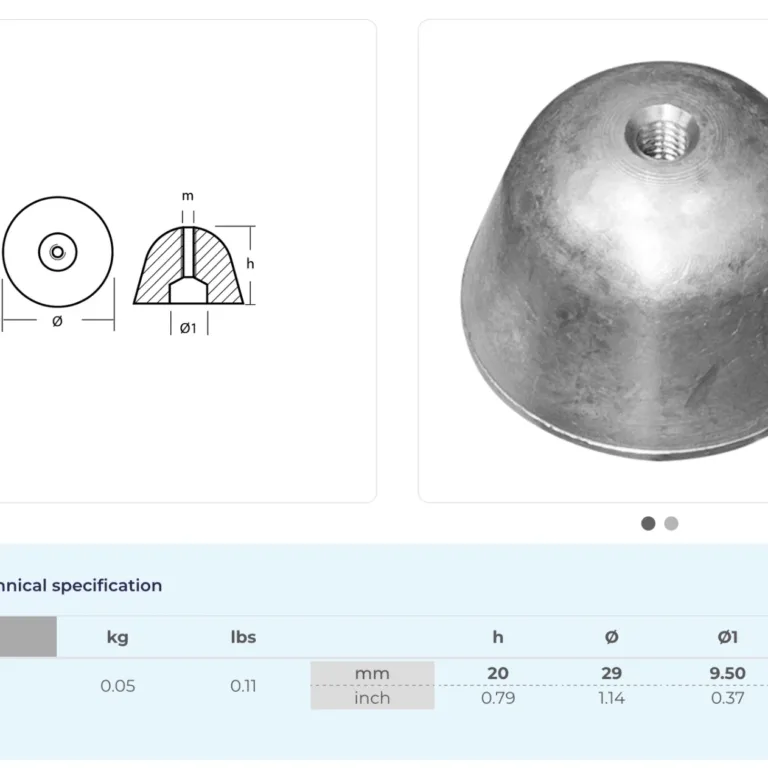Click the 9.50 value in ø1 column
Screen dimensions: 768x768
(x=727, y=673)
